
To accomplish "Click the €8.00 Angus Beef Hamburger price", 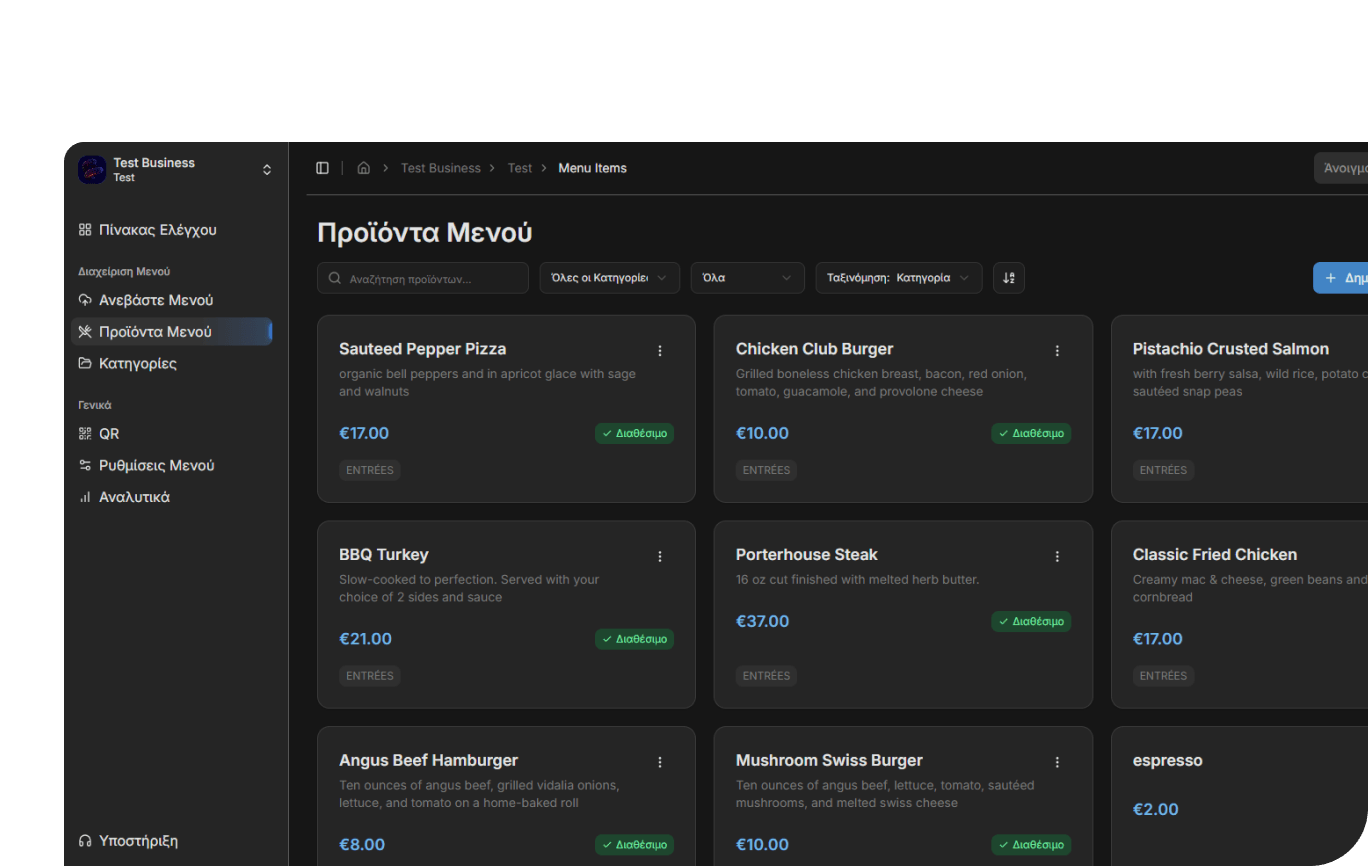I will pos(362,845).
